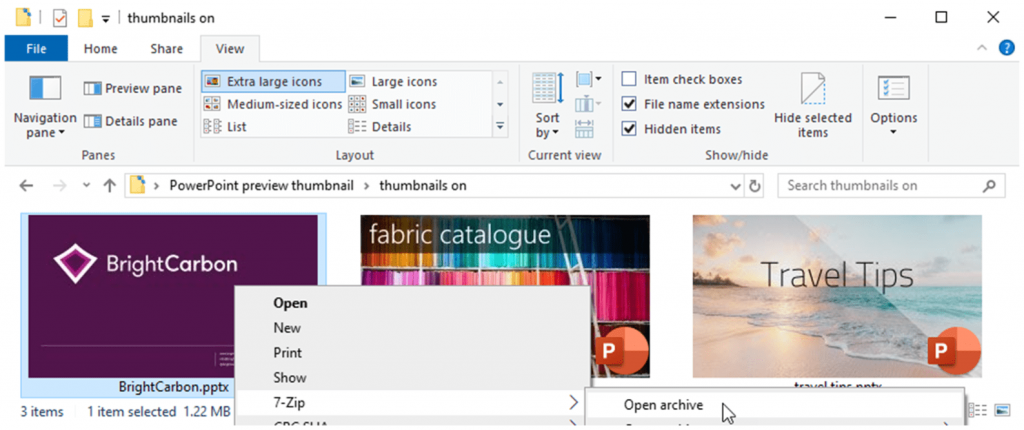Open the Options dropdown
1024x430 pixels.
coord(893,105)
